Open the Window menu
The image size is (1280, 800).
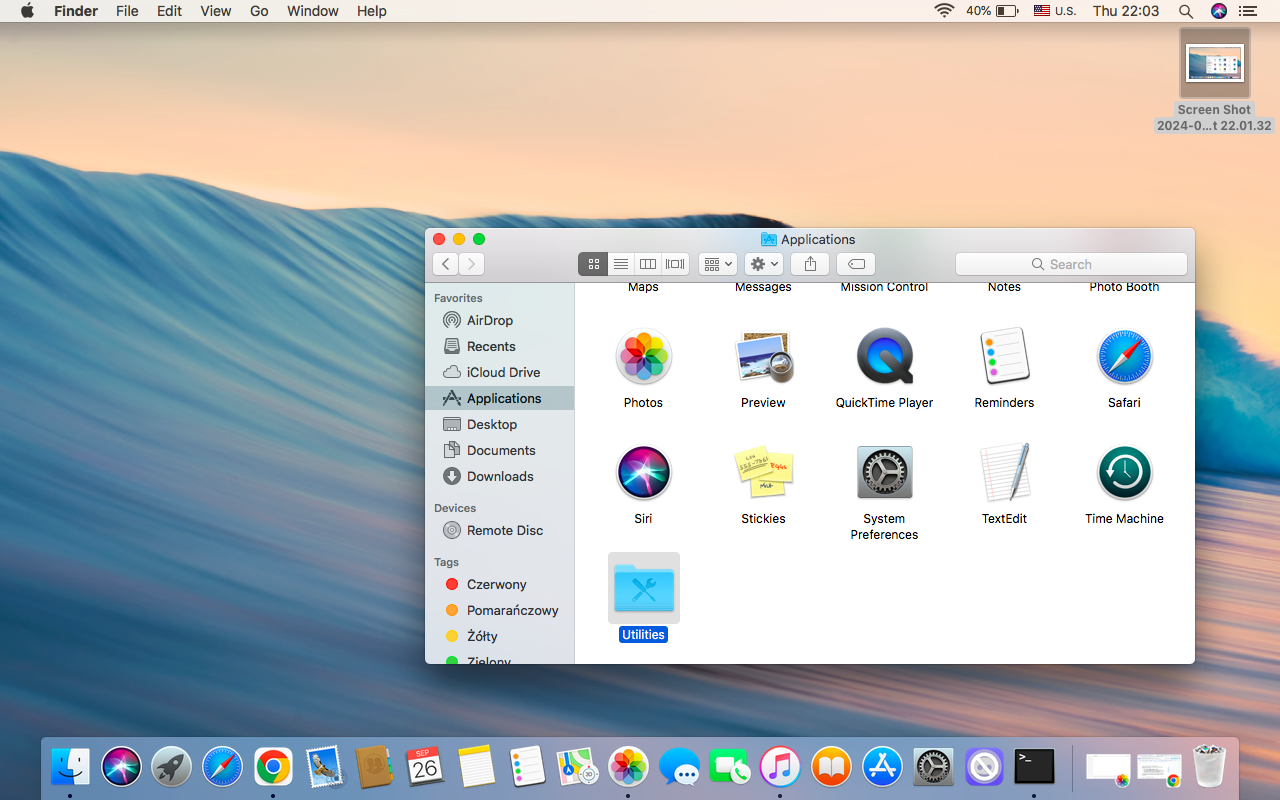(312, 11)
